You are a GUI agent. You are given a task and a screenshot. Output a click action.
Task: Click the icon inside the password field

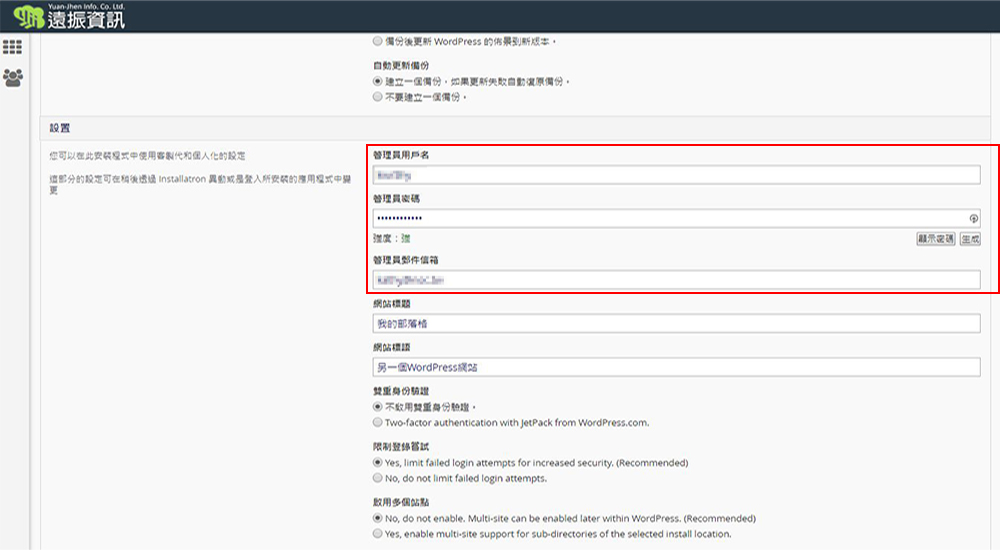click(973, 219)
